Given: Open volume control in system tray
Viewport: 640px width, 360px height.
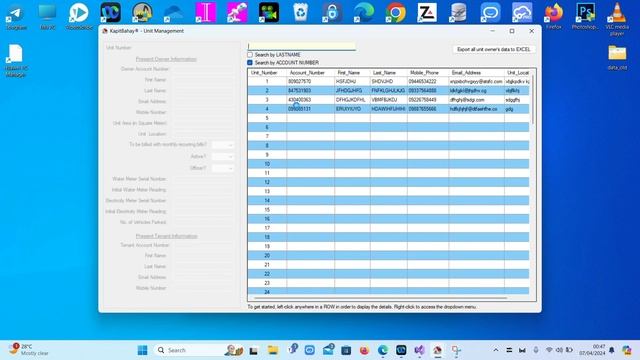Looking at the screenshot, I should pos(559,350).
